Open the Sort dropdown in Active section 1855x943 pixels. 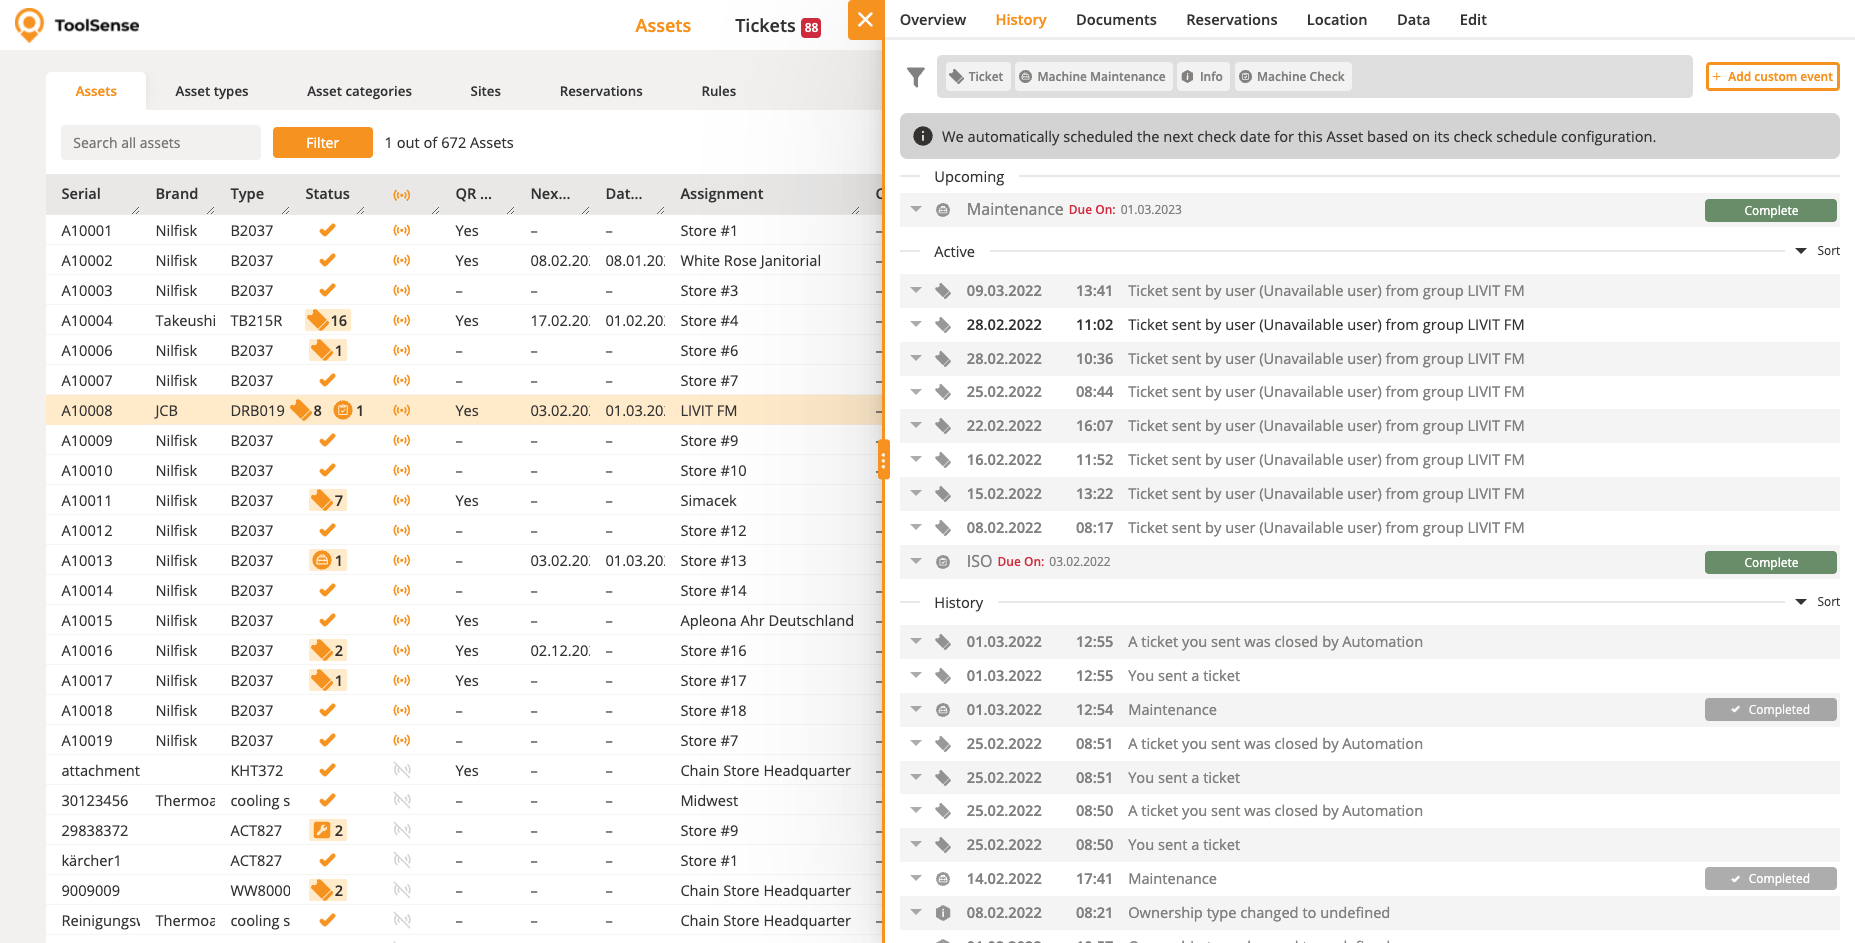click(1817, 251)
